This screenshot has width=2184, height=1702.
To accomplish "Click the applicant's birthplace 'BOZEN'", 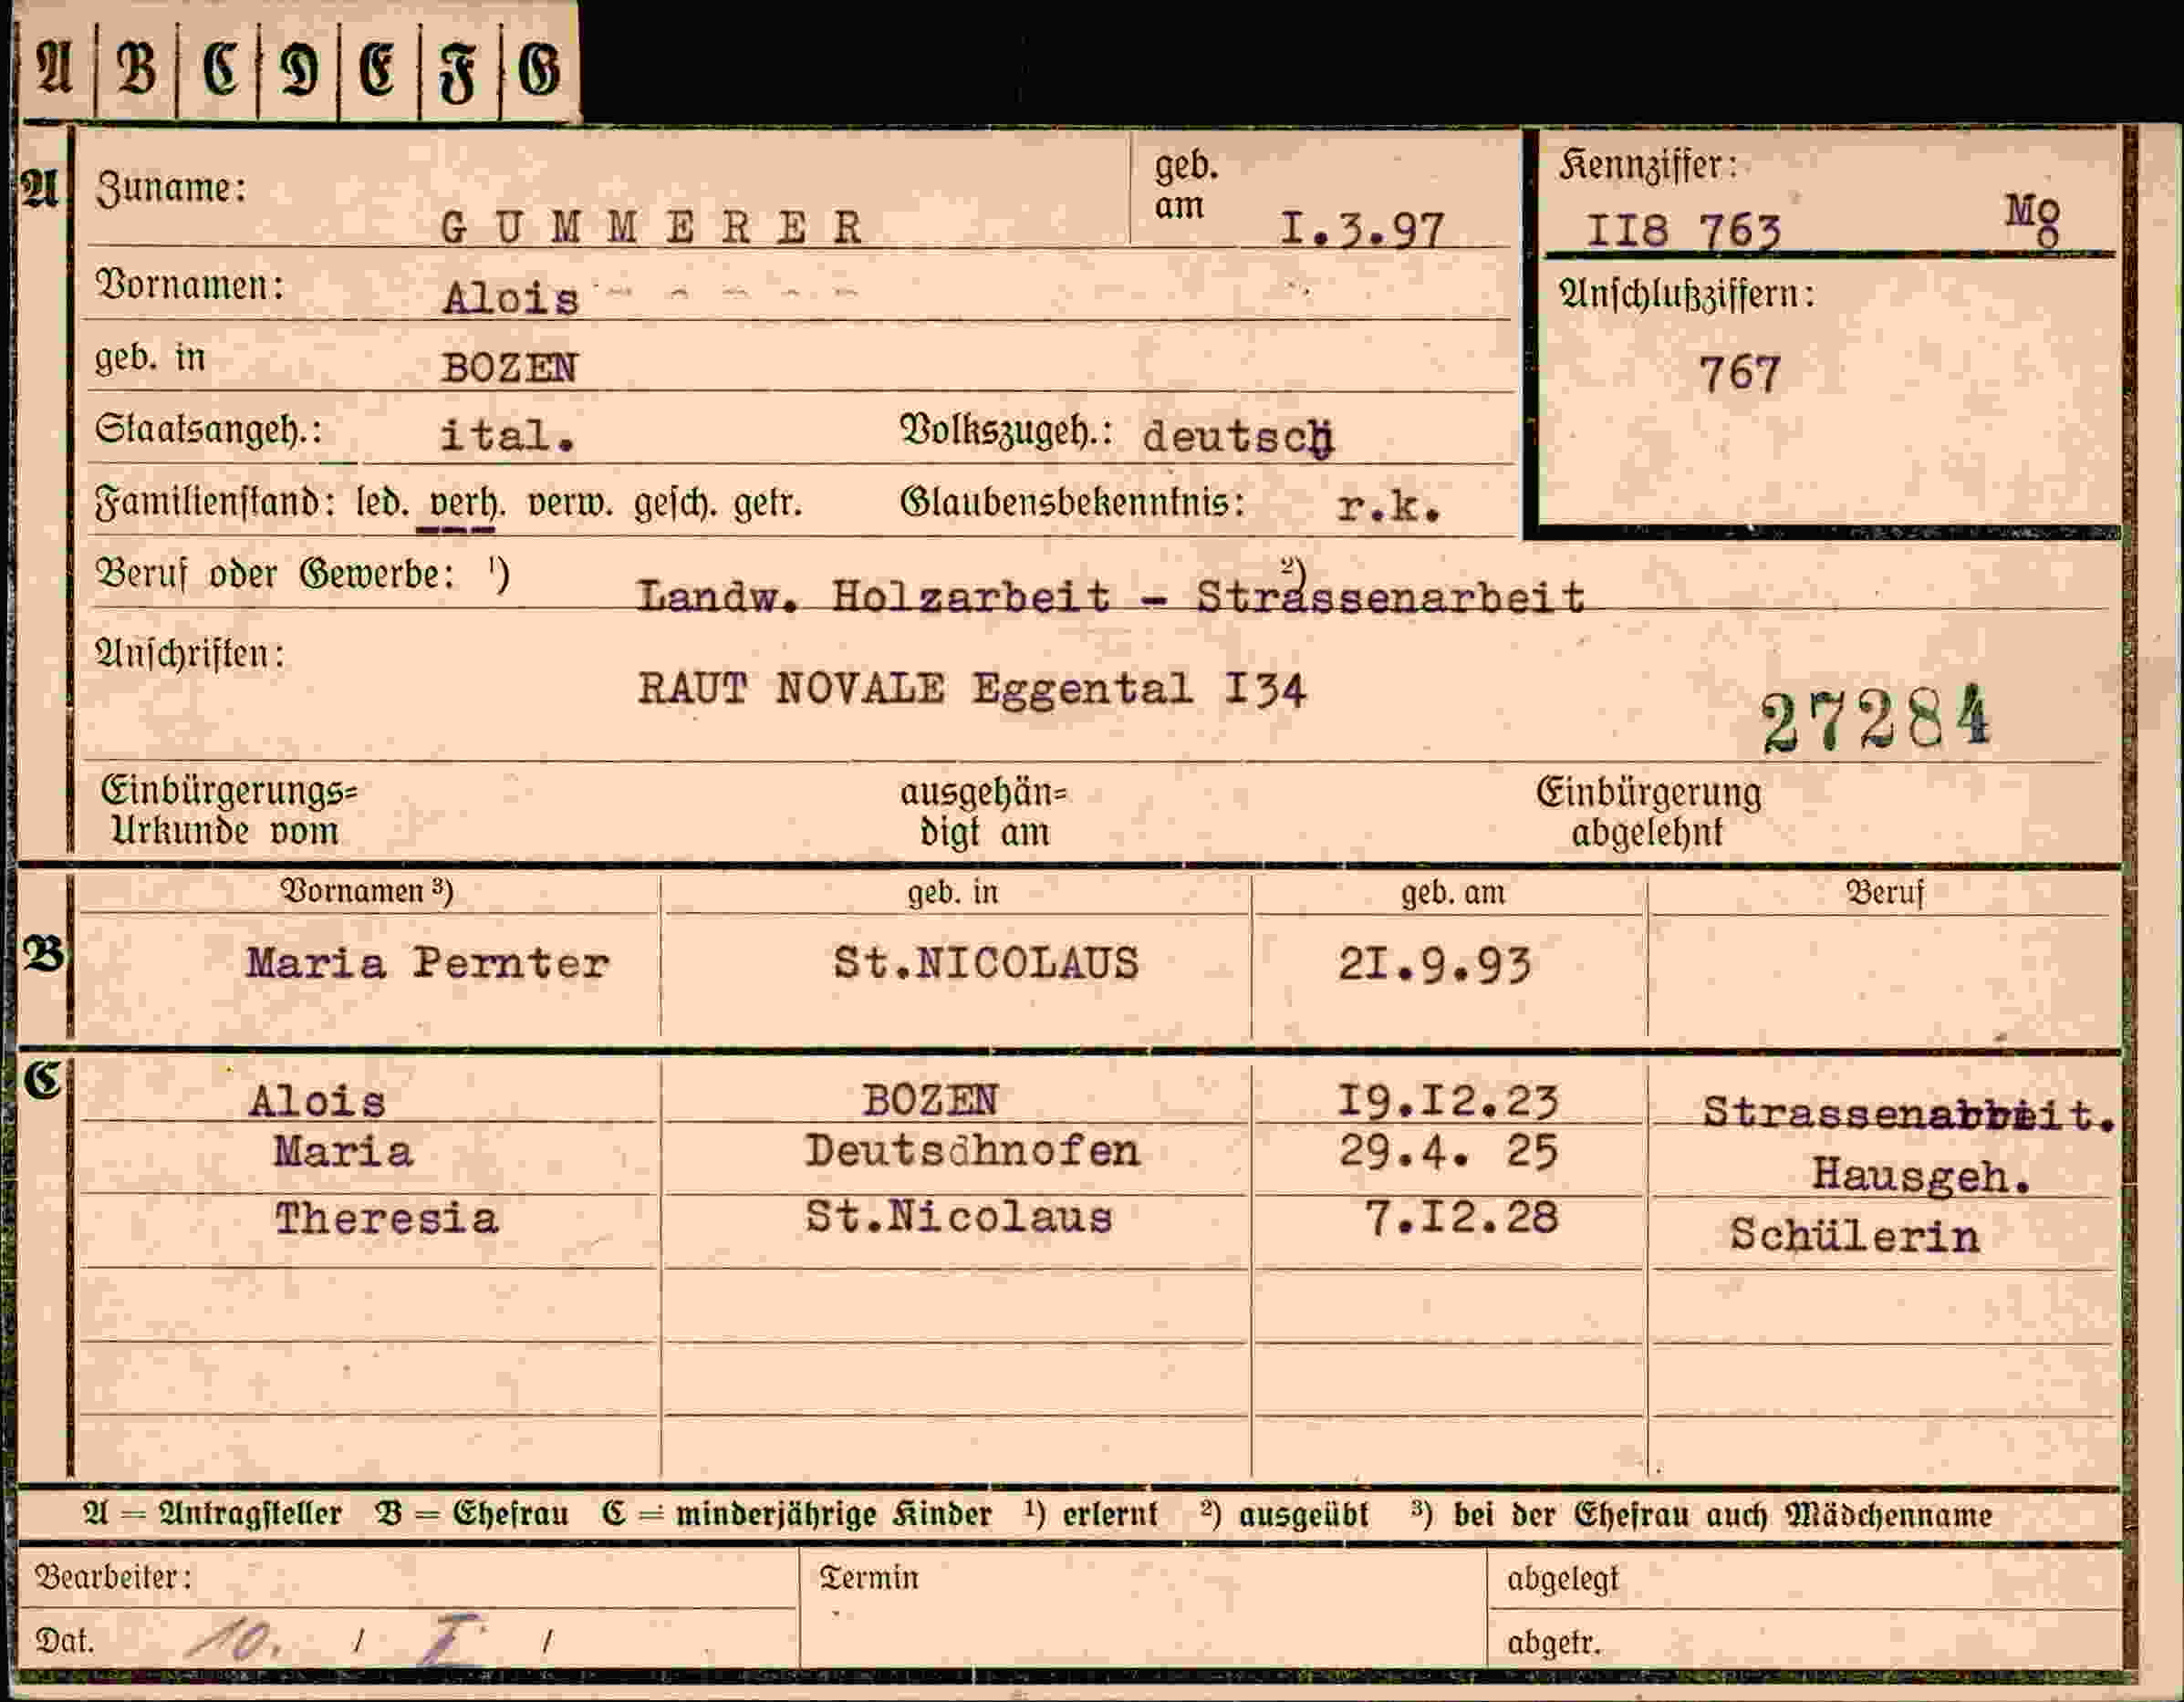I will click(x=509, y=368).
